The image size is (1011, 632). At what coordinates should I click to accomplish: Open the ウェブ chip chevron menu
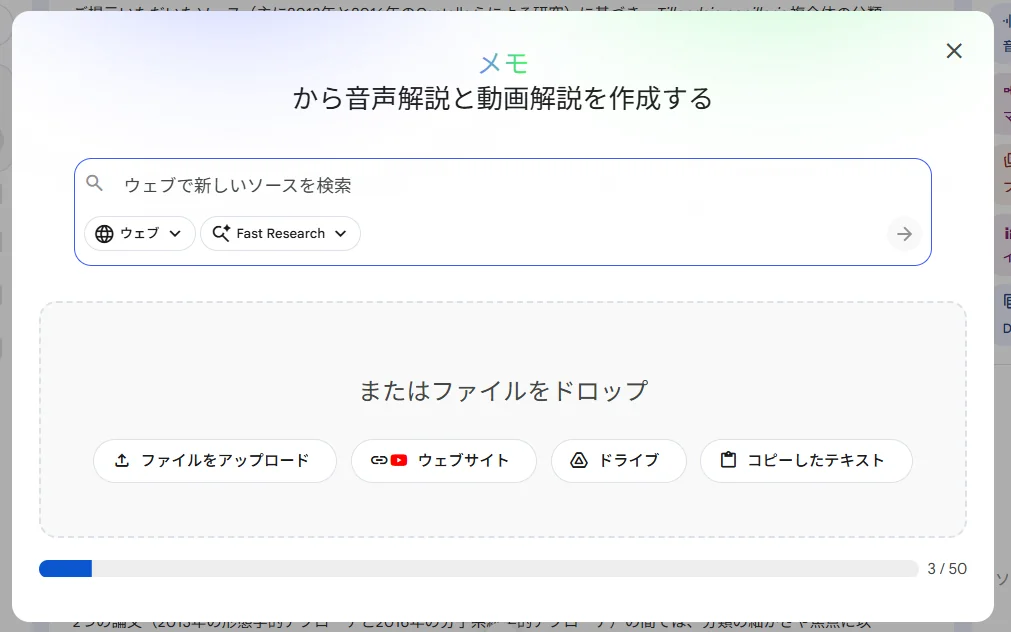coord(176,233)
